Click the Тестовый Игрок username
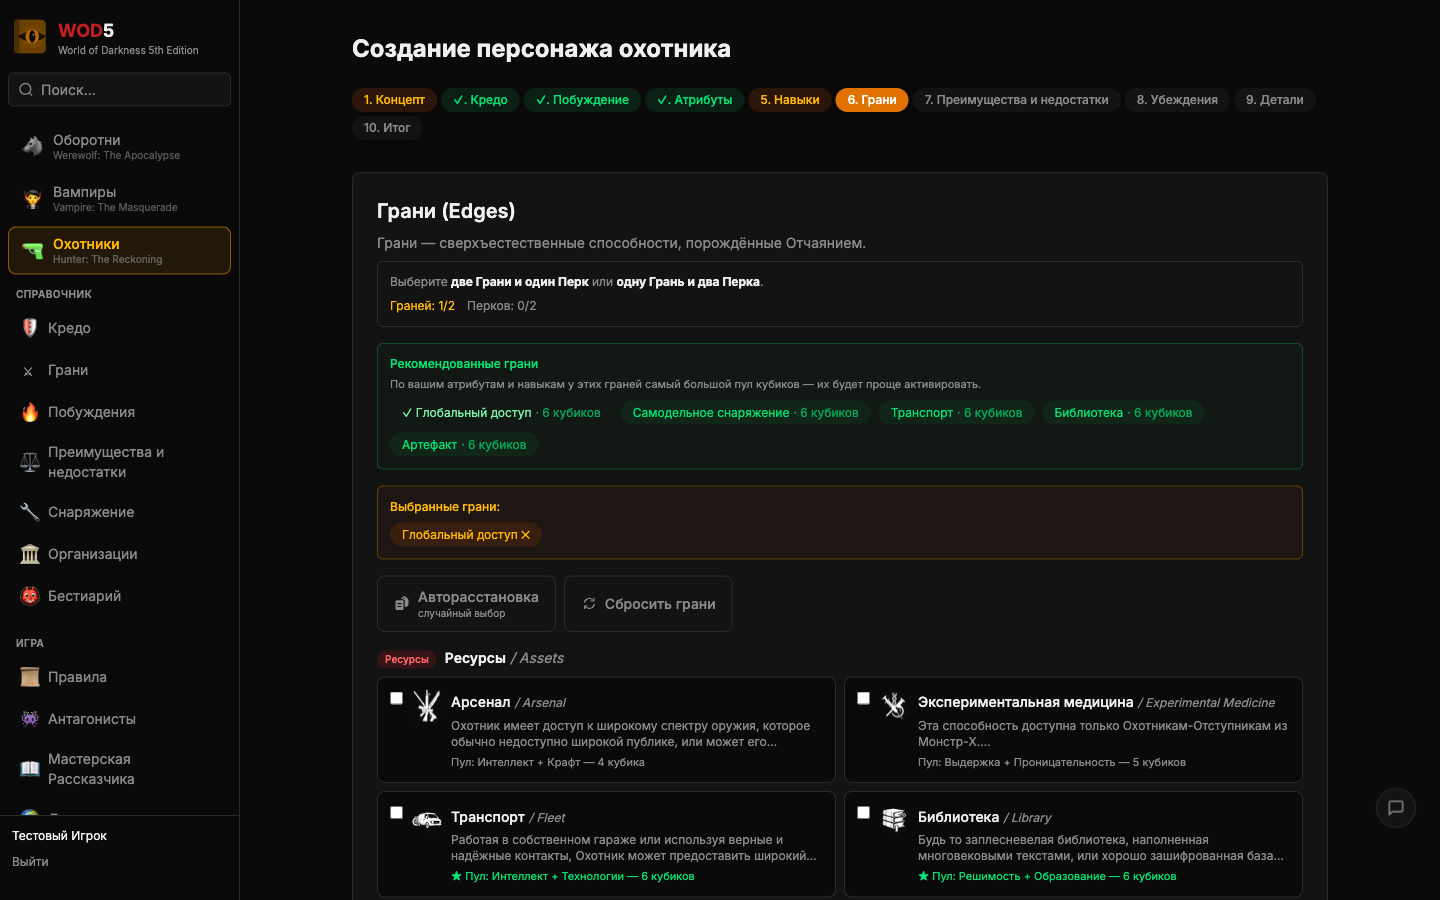The width and height of the screenshot is (1440, 900). 59,836
